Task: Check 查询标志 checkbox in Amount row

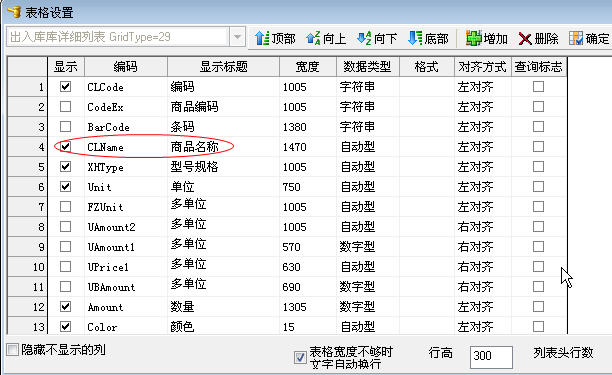Action: click(x=538, y=307)
